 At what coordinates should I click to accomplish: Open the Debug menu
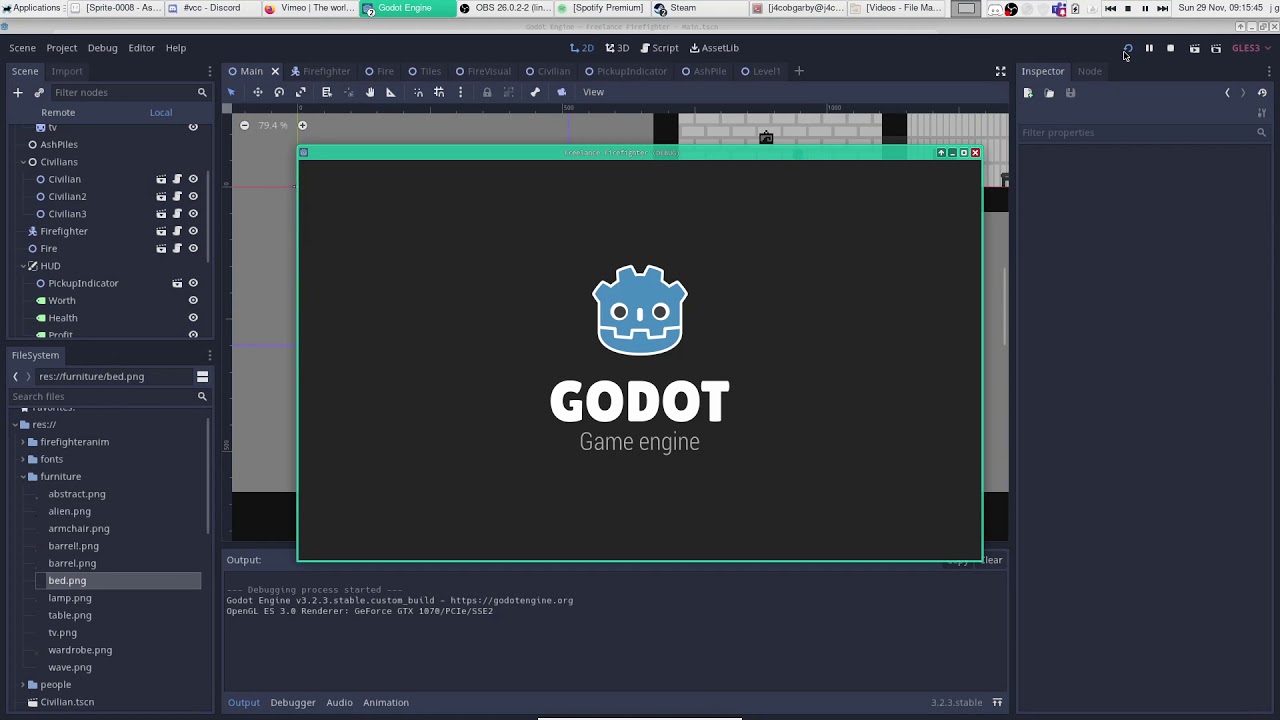tap(102, 48)
